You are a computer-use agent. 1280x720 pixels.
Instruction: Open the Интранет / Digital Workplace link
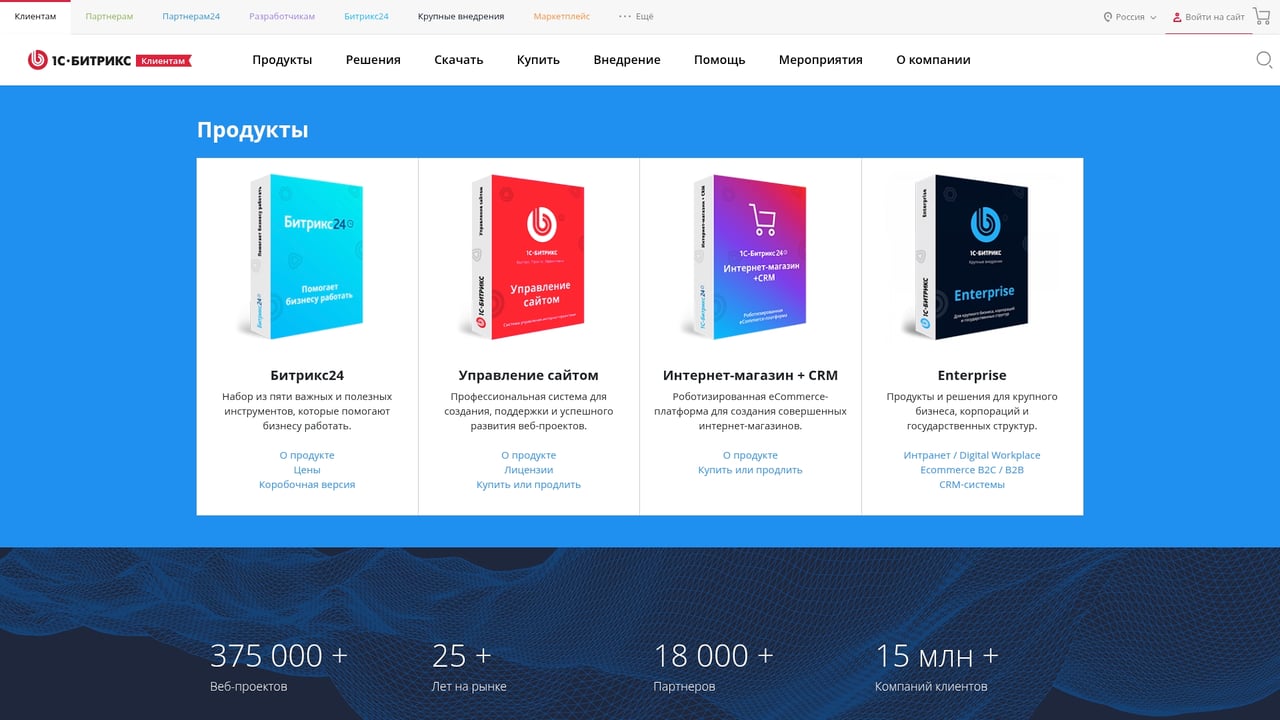(971, 454)
